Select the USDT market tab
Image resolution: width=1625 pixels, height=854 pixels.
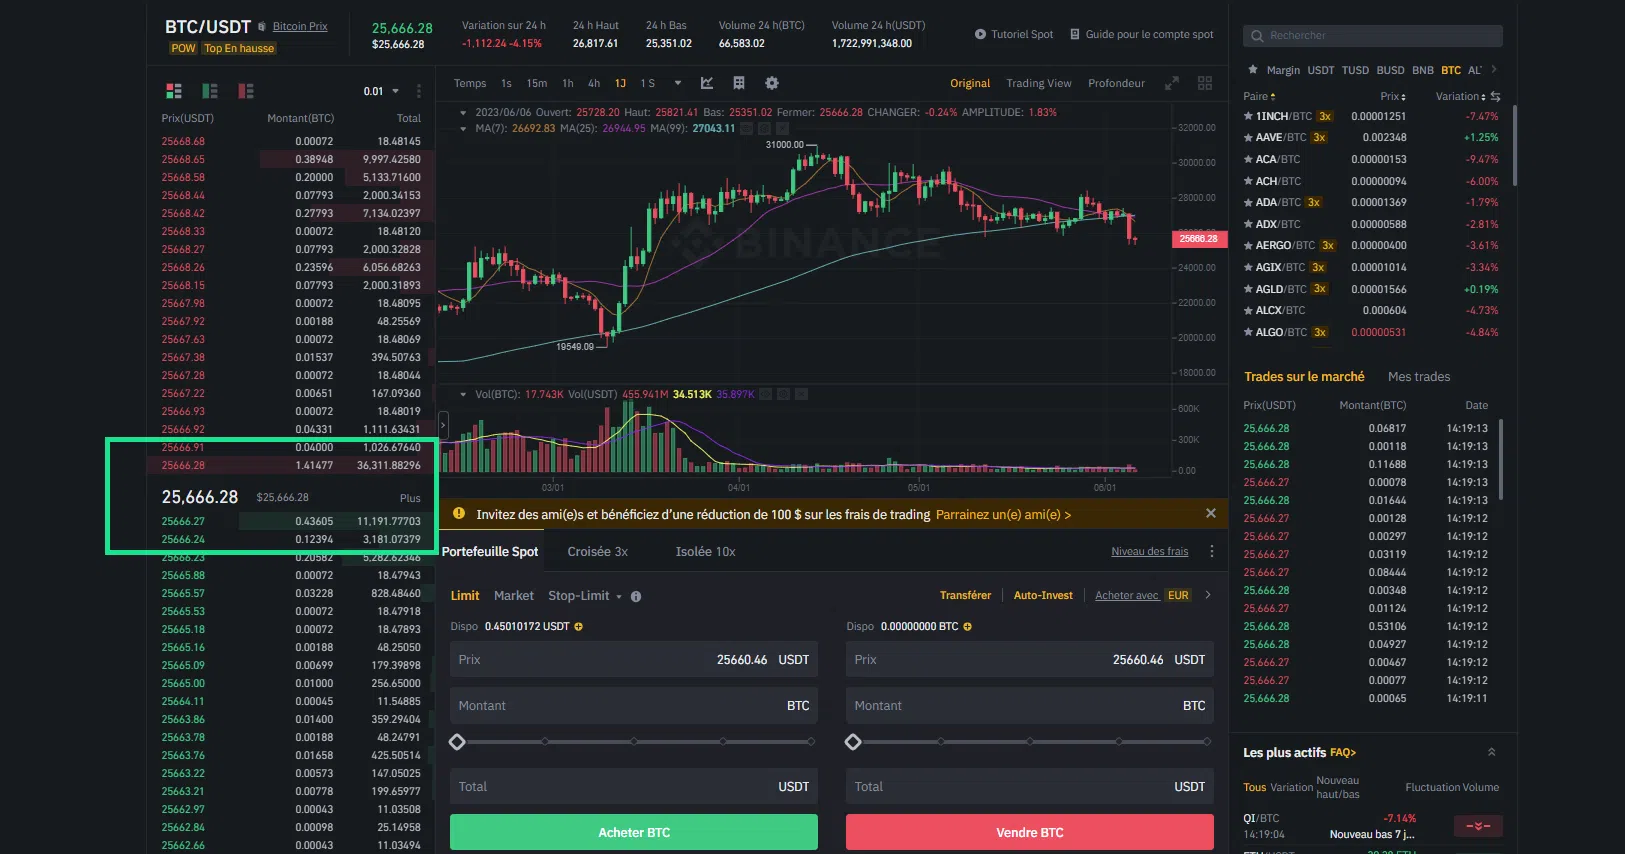click(x=1321, y=70)
